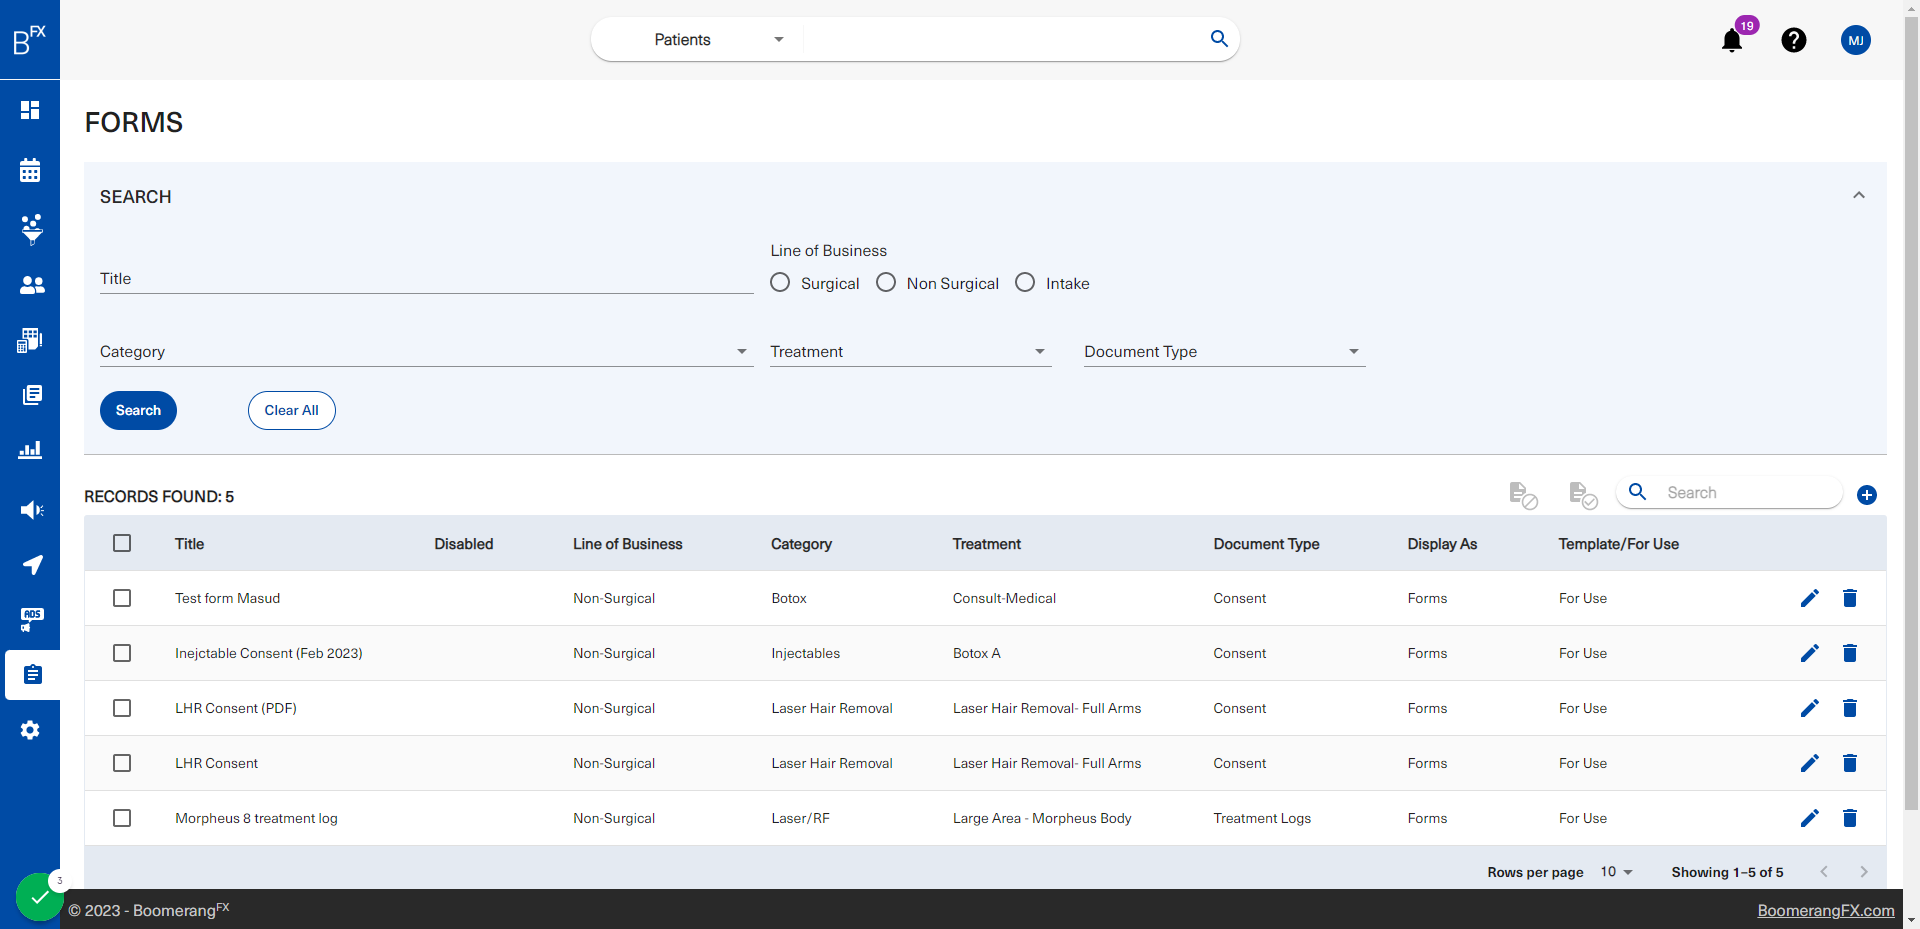The width and height of the screenshot is (1920, 929).
Task: Sort by the Line of Business column header
Action: pos(627,544)
